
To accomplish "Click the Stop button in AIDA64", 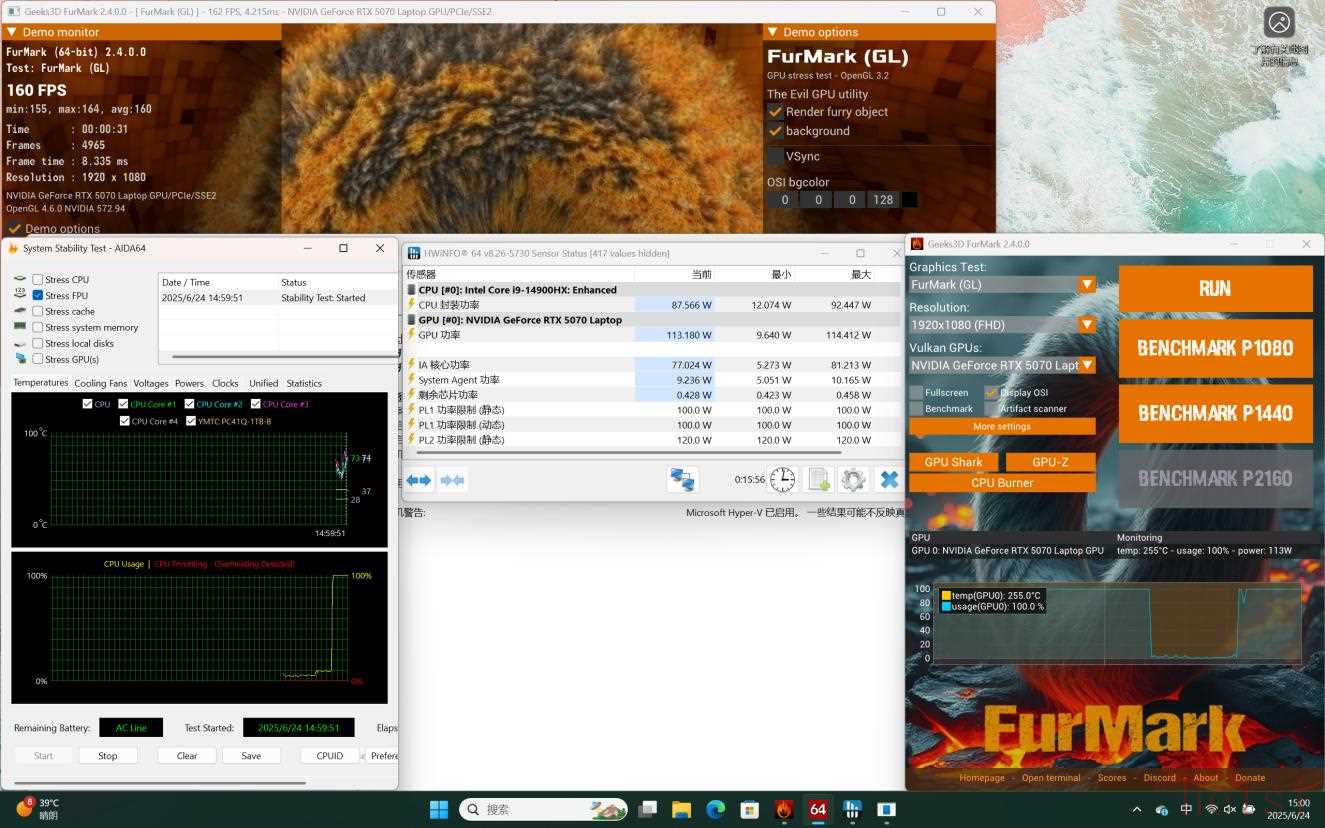I will [108, 756].
